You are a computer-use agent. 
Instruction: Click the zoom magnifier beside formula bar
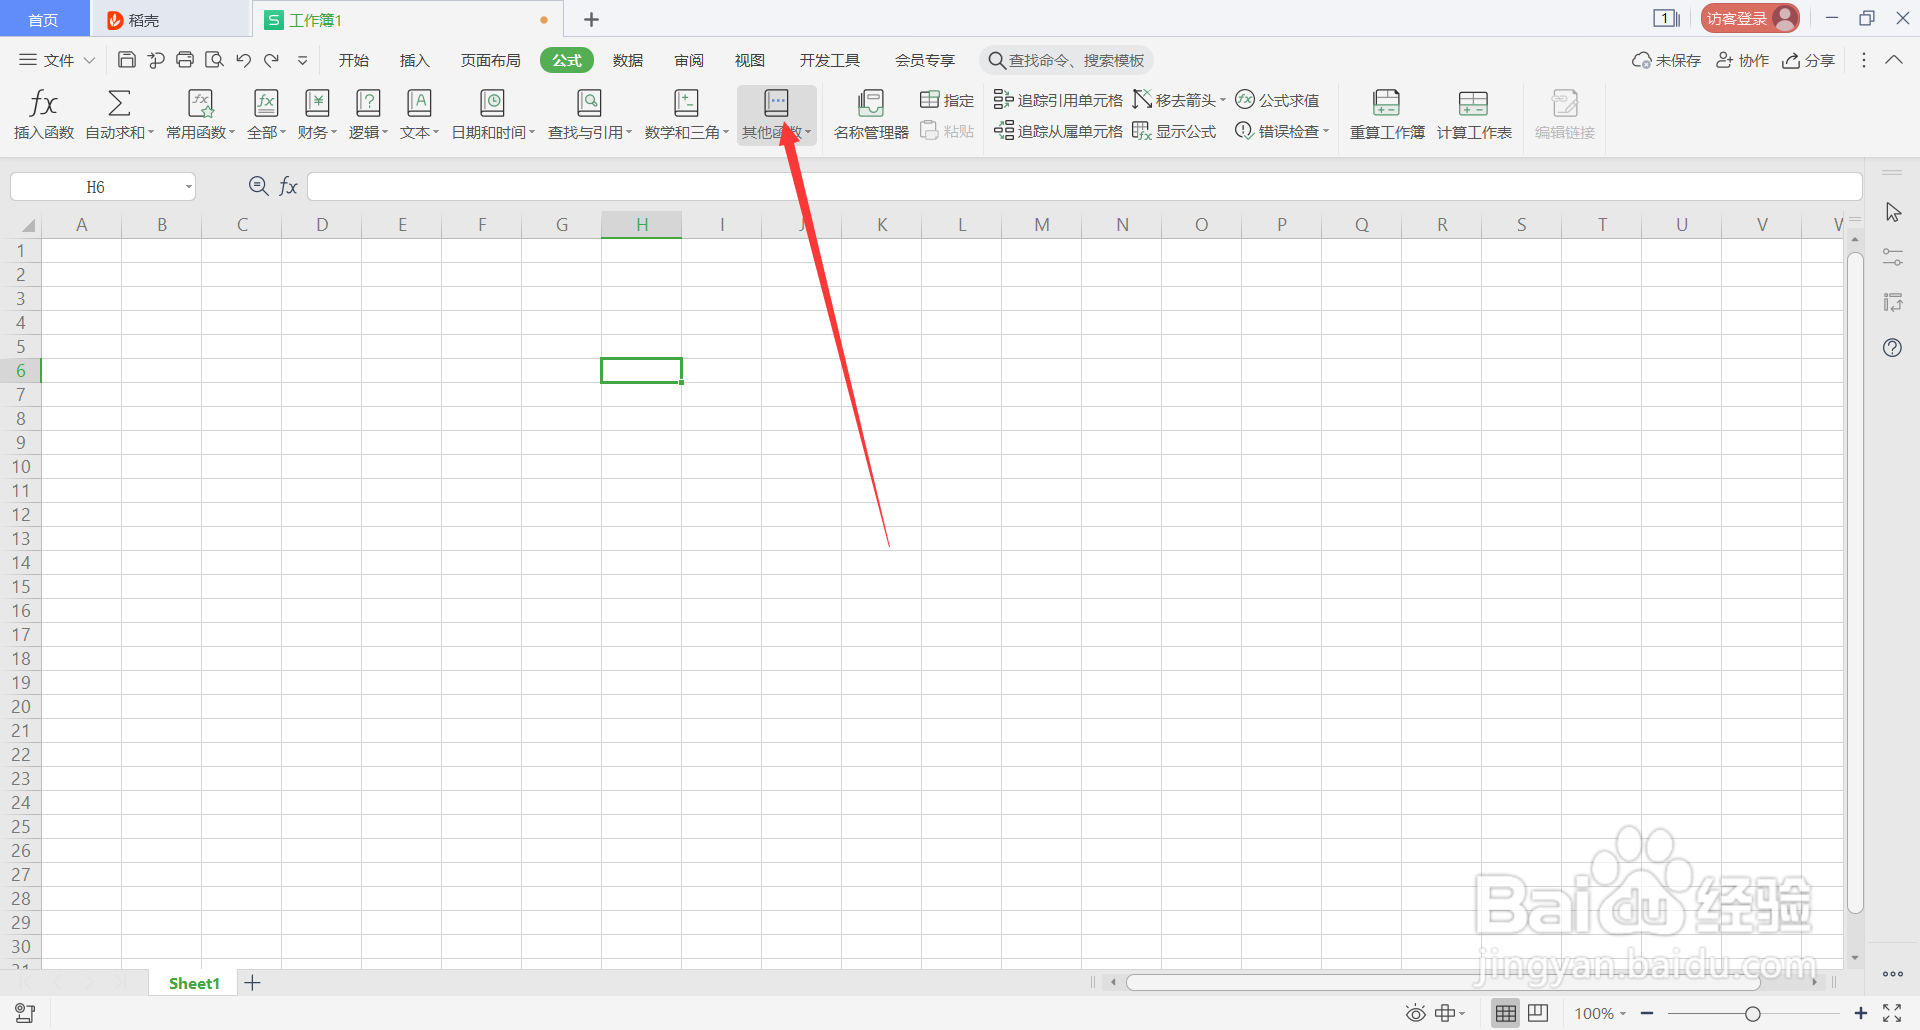[x=258, y=186]
